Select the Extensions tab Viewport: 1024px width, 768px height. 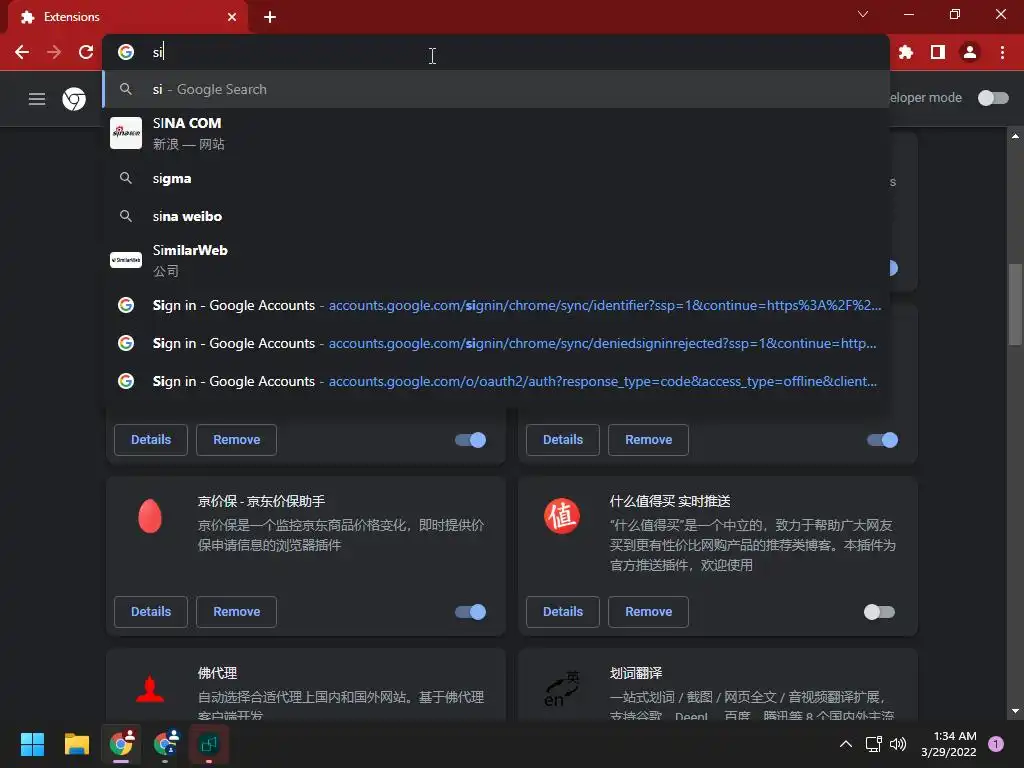coord(127,17)
